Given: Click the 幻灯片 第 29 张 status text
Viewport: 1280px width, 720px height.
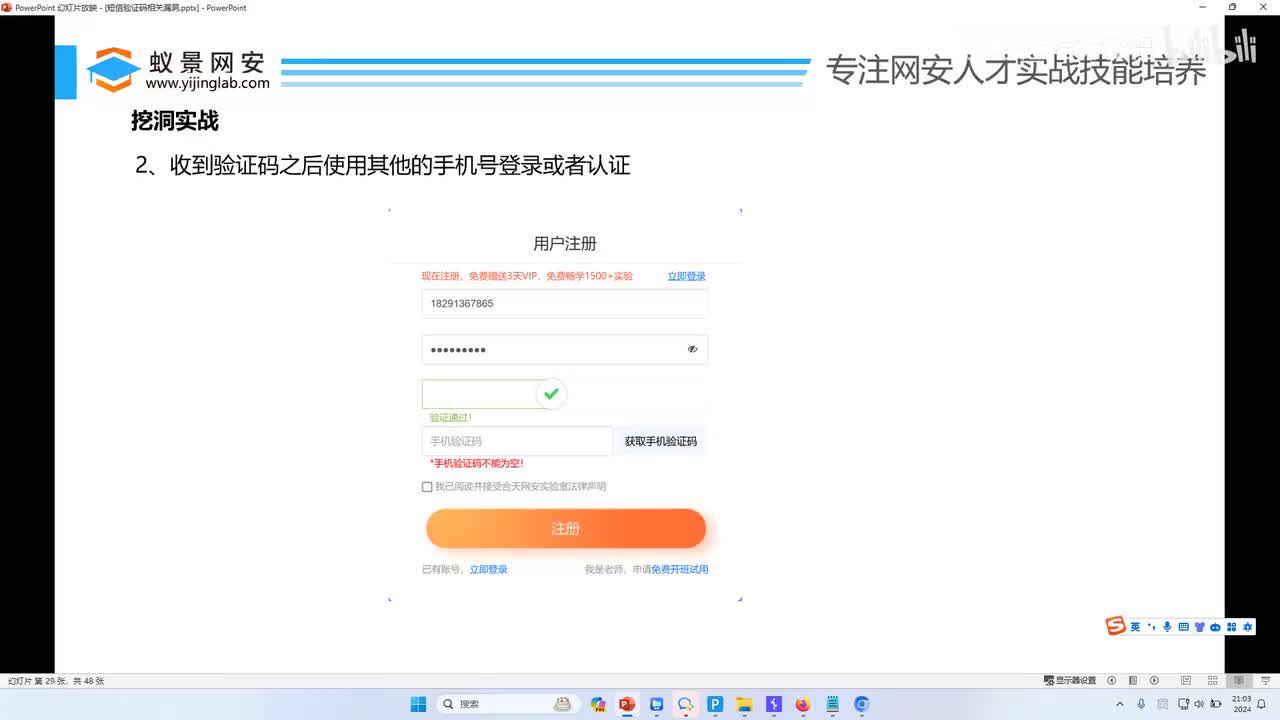Looking at the screenshot, I should tap(55, 681).
